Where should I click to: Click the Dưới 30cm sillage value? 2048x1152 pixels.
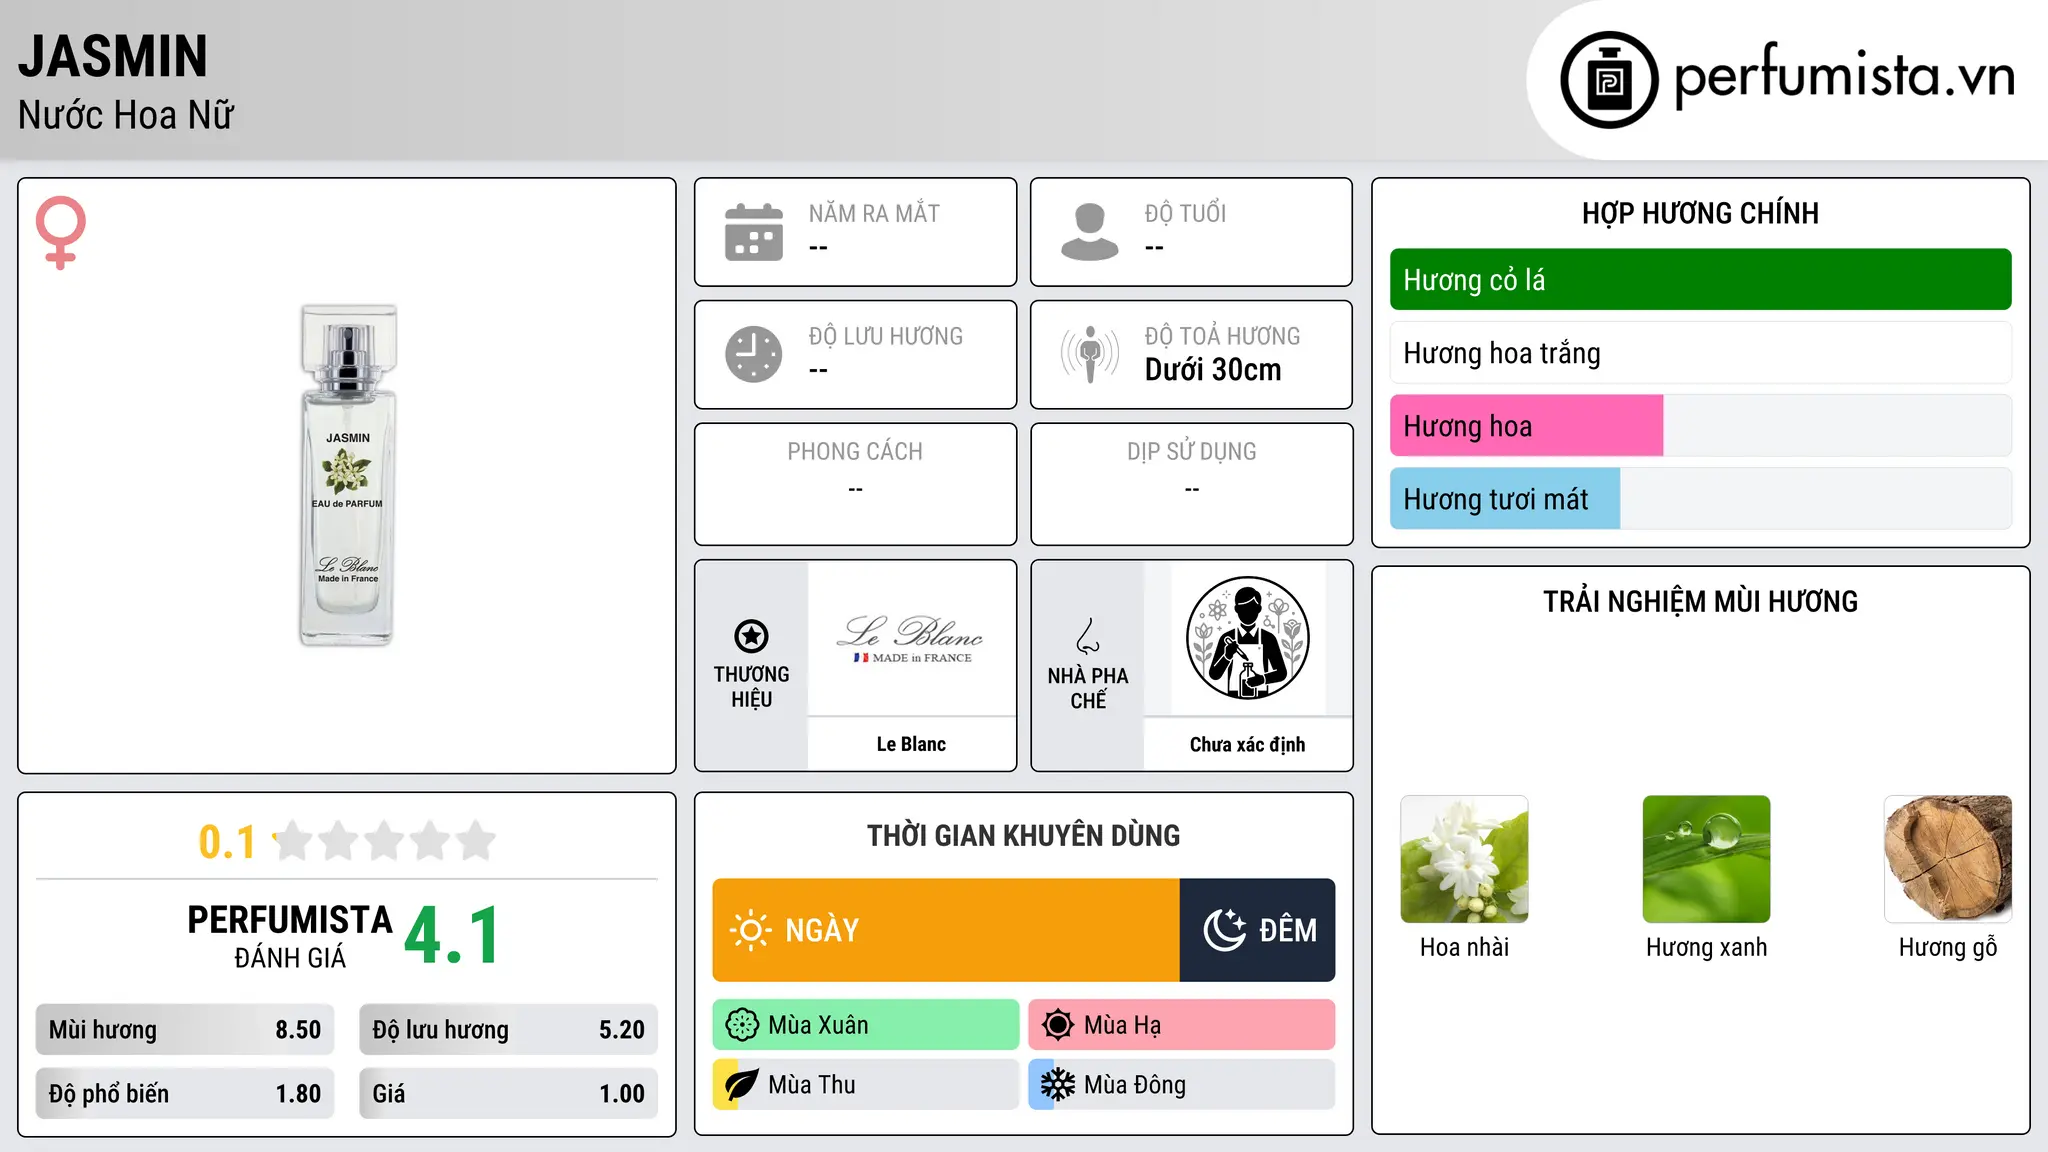(1213, 370)
